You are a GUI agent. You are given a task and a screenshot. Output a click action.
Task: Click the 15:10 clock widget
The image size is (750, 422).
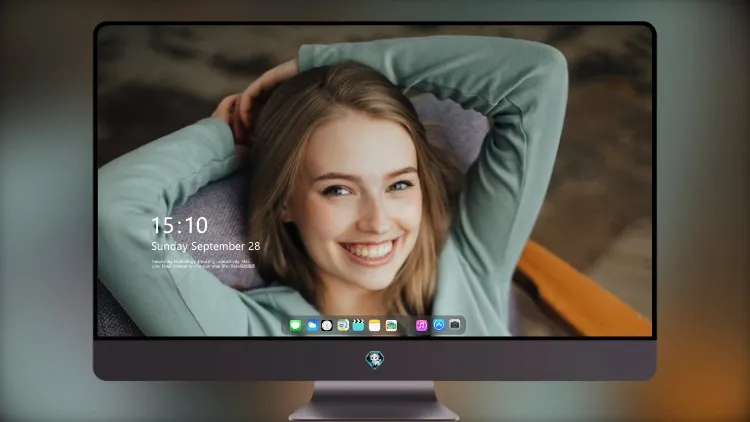pyautogui.click(x=180, y=225)
